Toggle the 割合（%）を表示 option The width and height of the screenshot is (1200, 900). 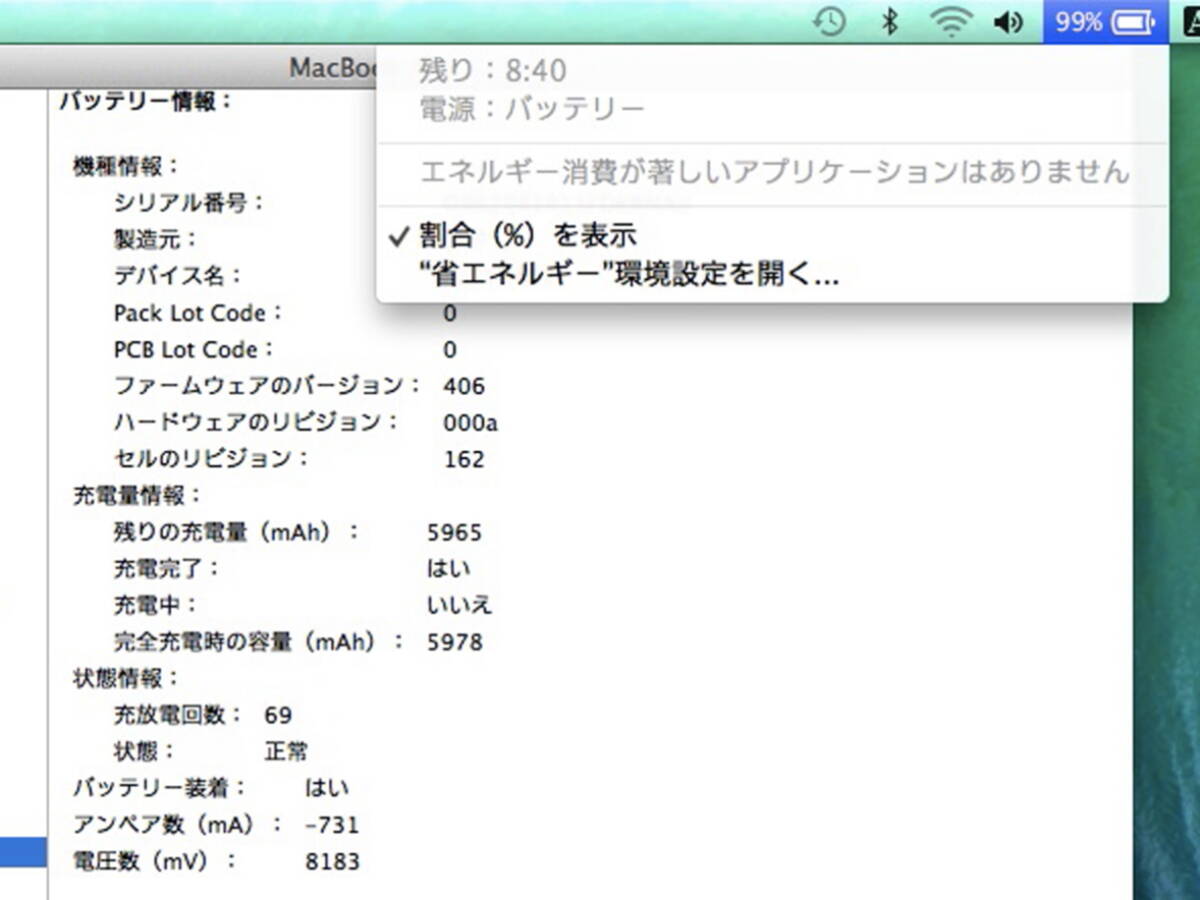(527, 236)
